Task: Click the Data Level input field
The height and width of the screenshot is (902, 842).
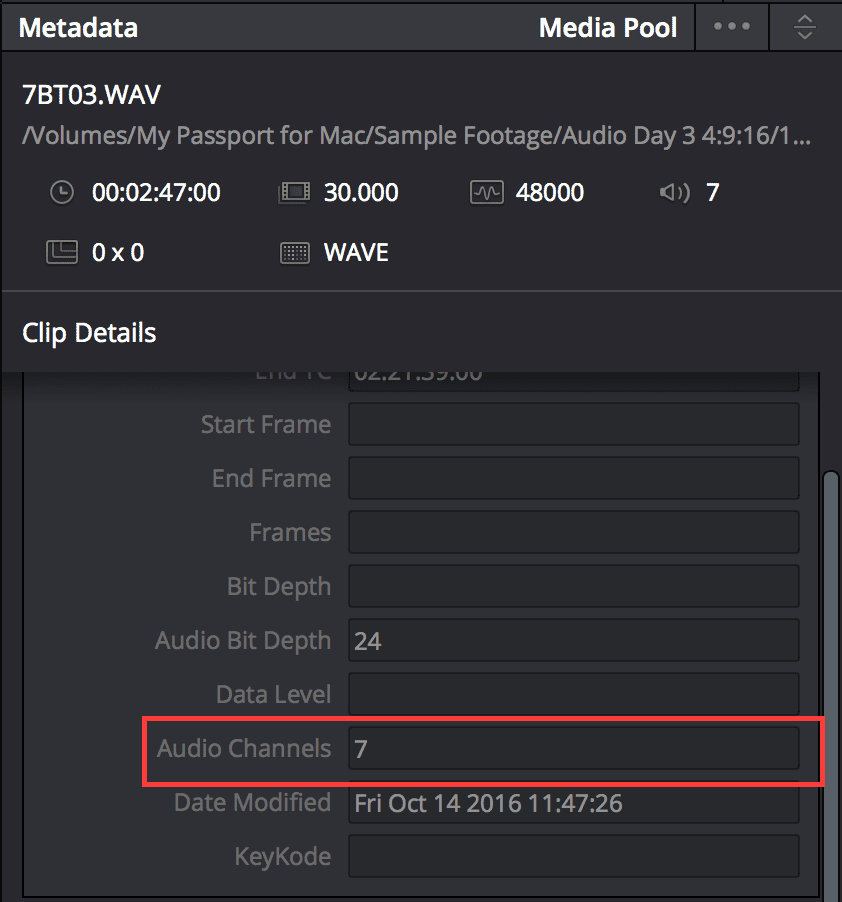Action: pos(573,695)
